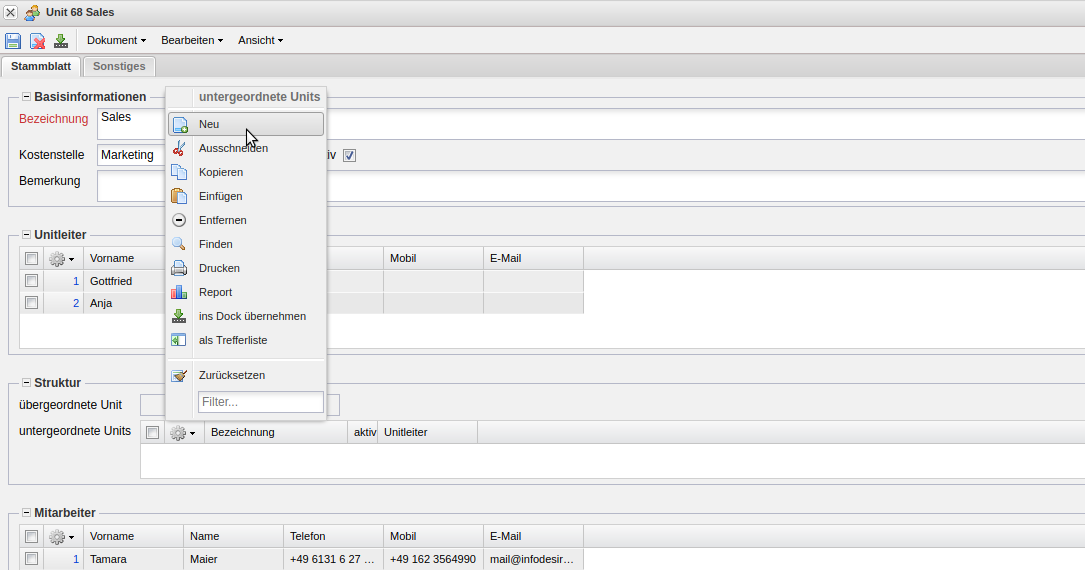This screenshot has height=570, width=1085.
Task: Collapse the Basisinformationen section
Action: pos(26,97)
